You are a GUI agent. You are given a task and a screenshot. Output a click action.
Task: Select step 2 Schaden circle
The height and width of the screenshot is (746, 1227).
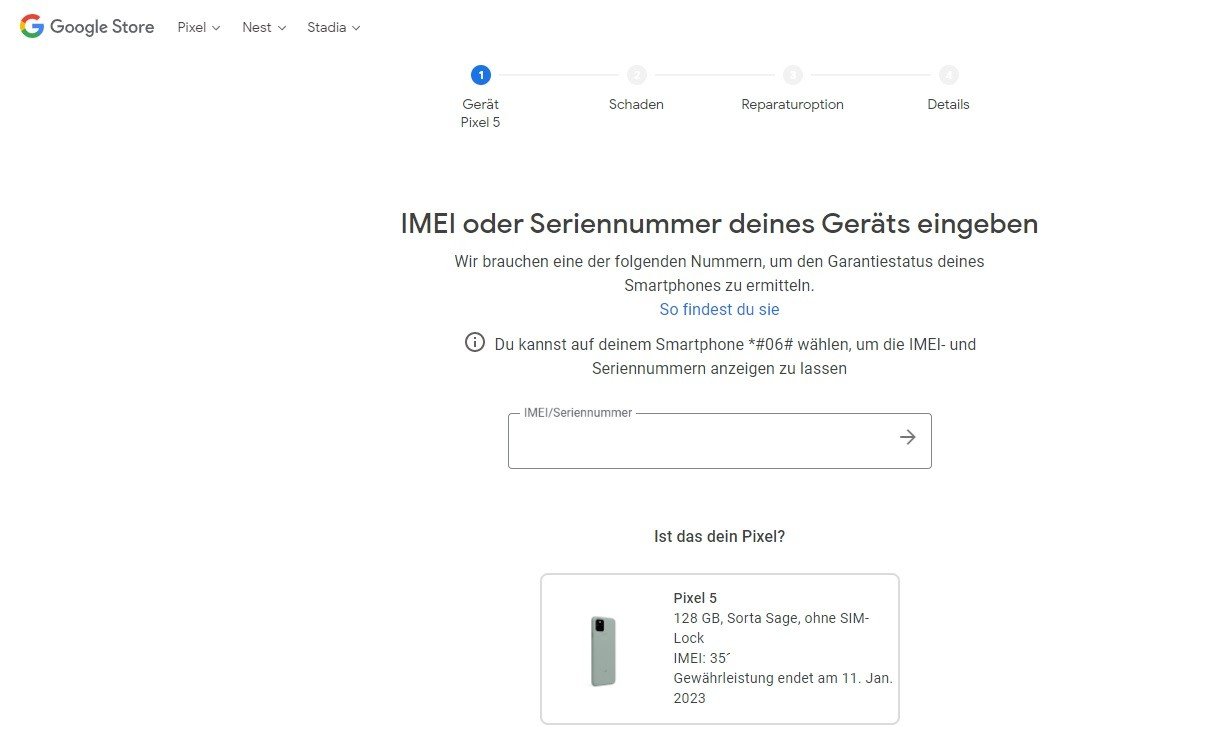[x=637, y=75]
